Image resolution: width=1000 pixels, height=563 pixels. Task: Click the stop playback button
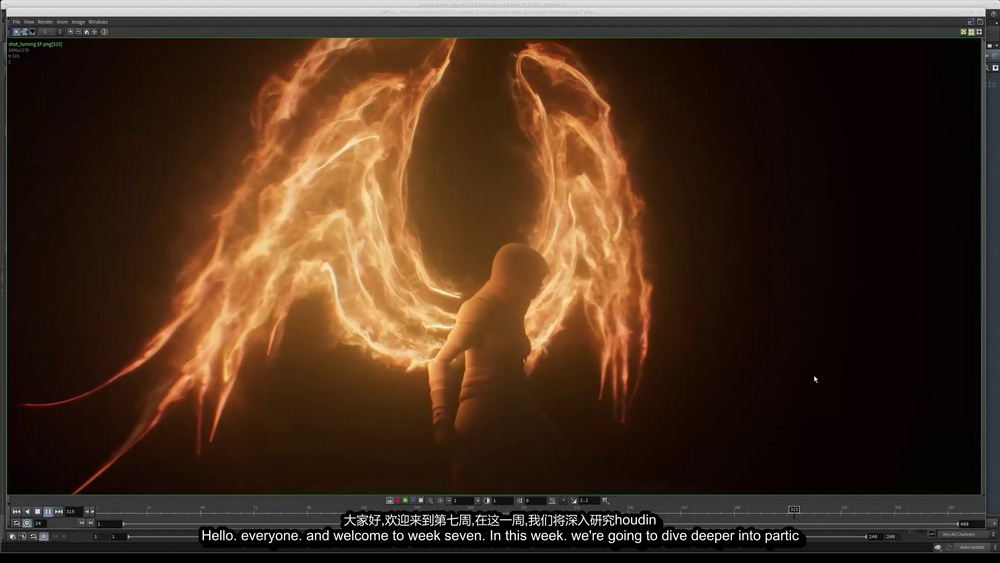click(x=38, y=512)
